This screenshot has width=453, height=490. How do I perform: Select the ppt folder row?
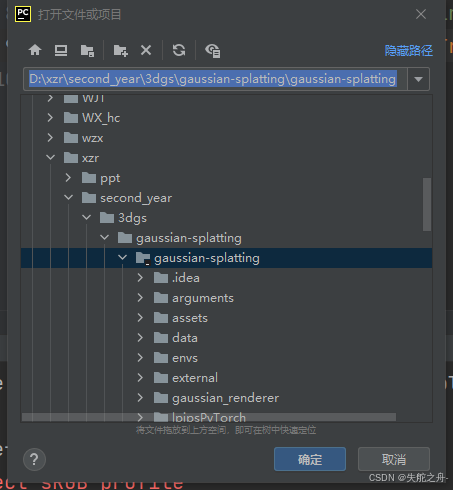(x=226, y=178)
